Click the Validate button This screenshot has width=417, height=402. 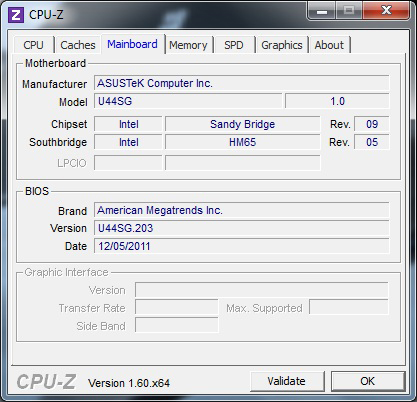point(287,381)
